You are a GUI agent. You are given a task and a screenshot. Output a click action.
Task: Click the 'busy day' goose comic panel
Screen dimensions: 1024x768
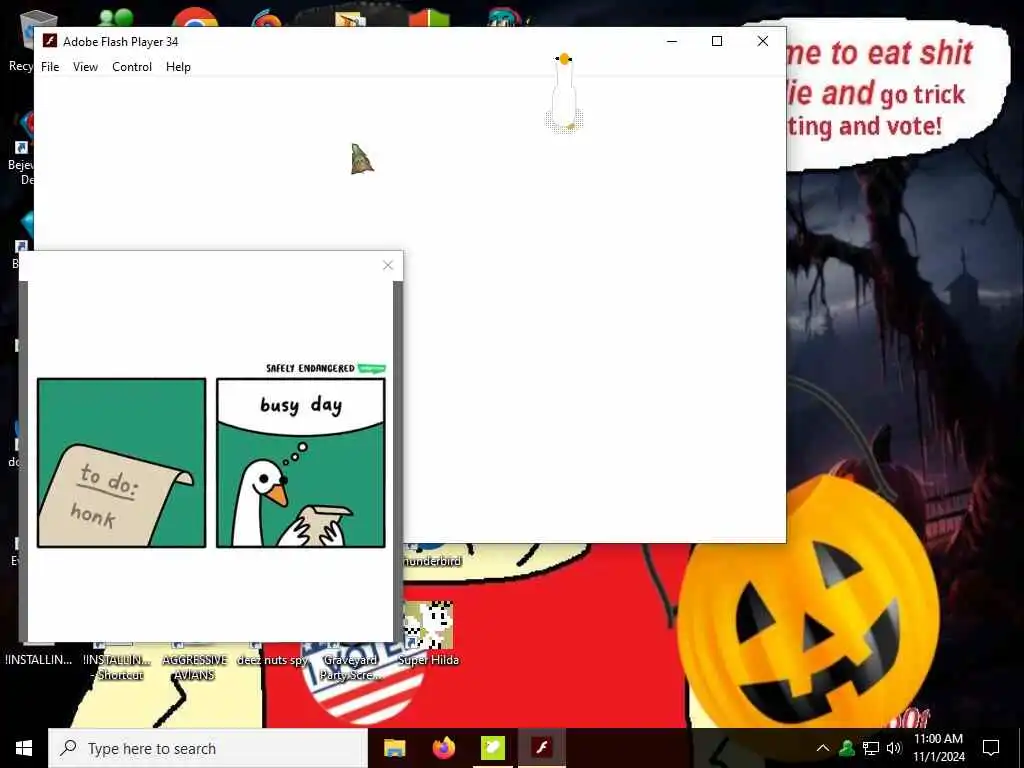pos(301,462)
